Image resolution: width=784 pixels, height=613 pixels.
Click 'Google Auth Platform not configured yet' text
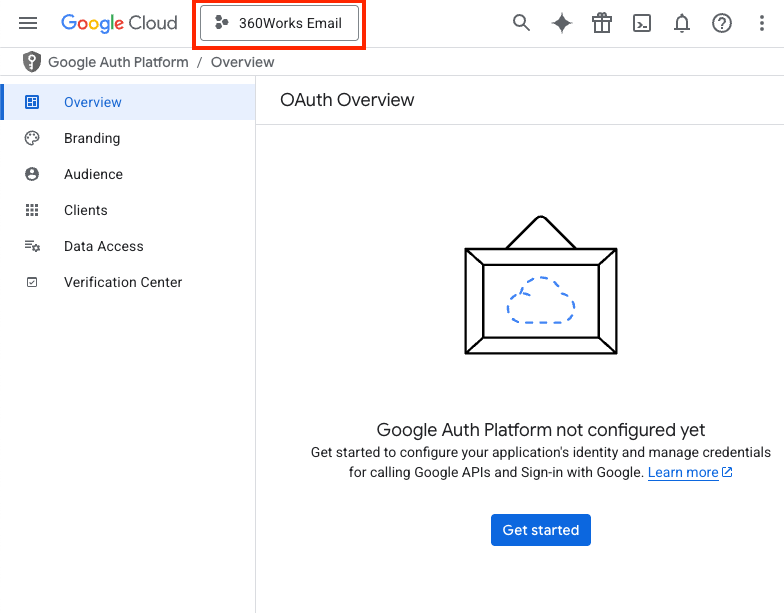(x=540, y=430)
